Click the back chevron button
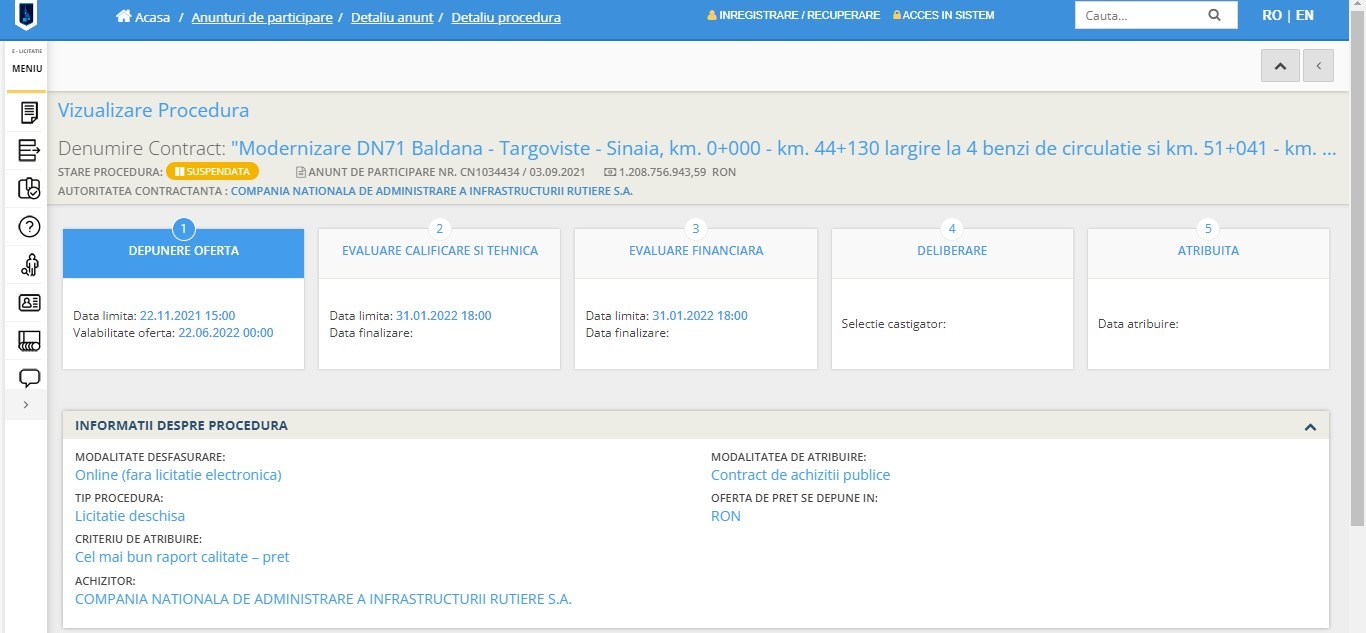This screenshot has height=633, width=1366. [1318, 66]
